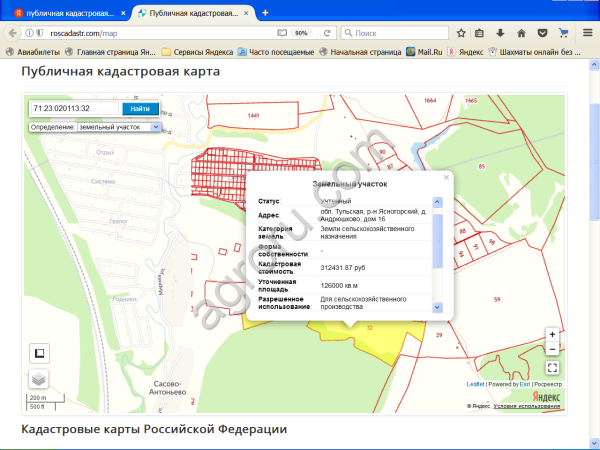
Task: Click the measure tool icon above layers
Action: (x=39, y=353)
